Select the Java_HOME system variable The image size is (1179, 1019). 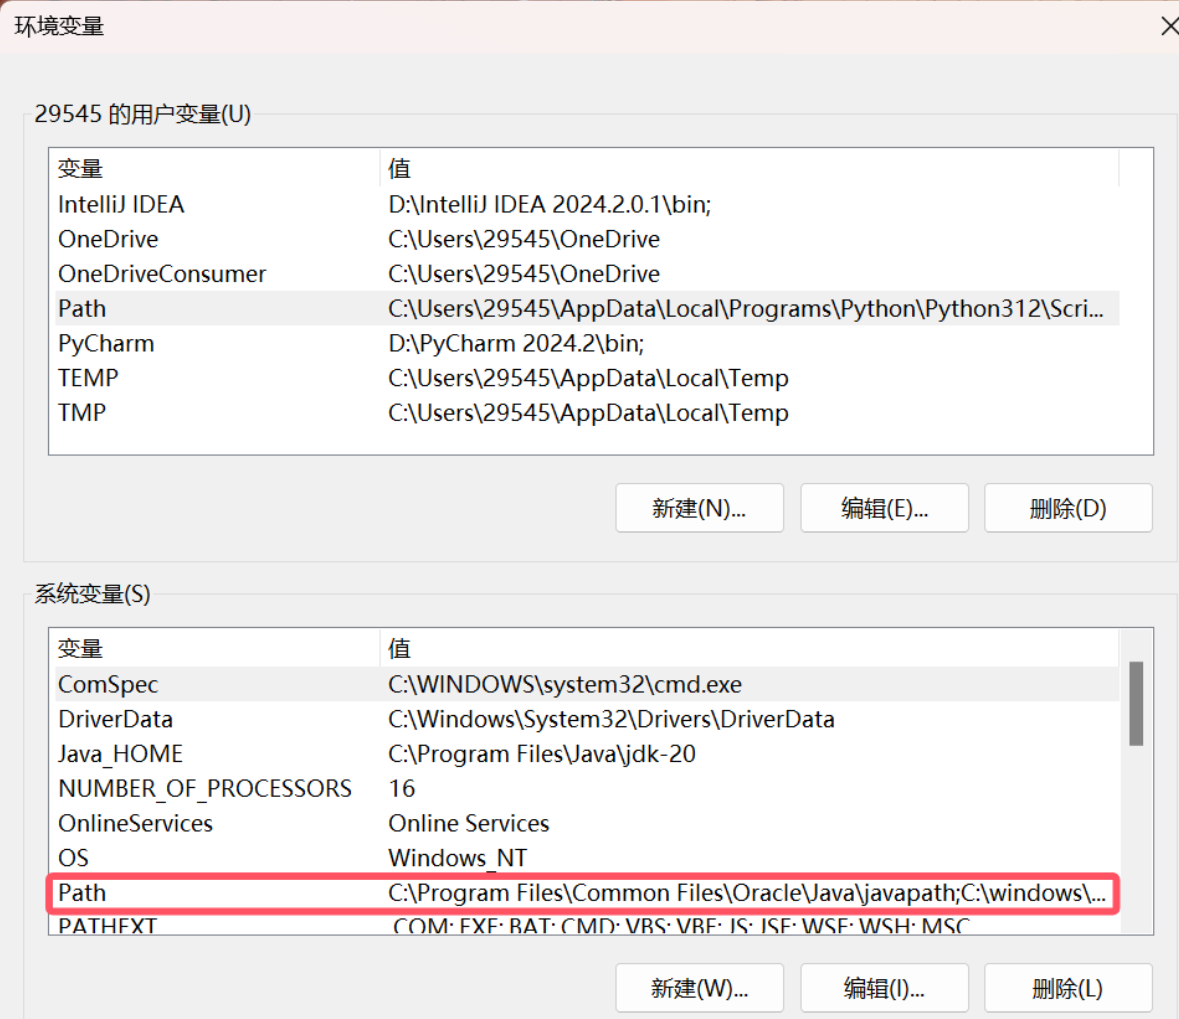click(120, 754)
